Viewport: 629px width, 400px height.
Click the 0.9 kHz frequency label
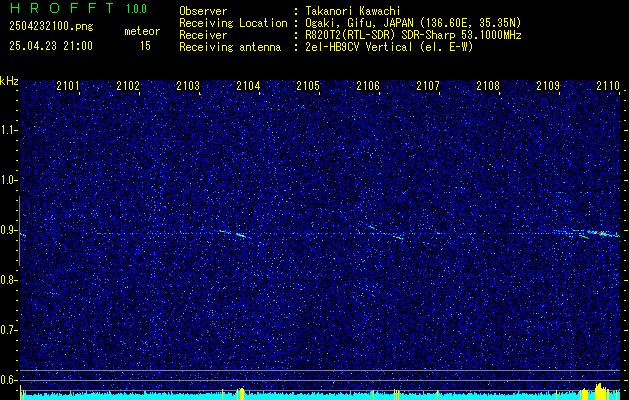click(x=9, y=230)
